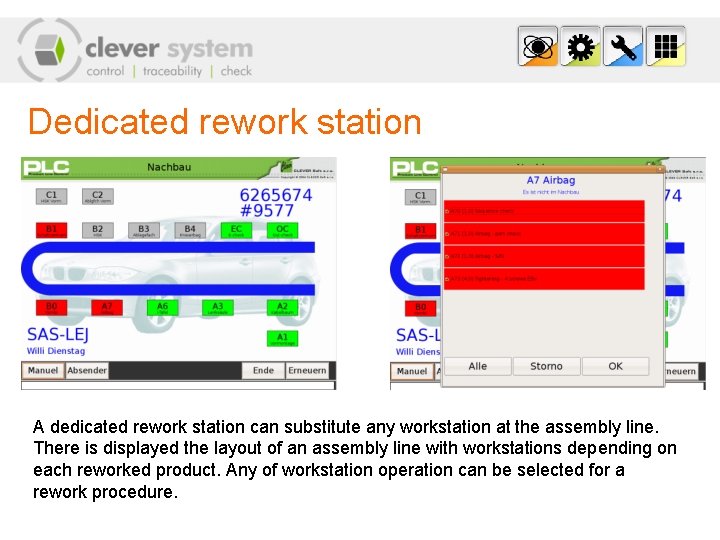The height and width of the screenshot is (540, 720).
Task: Click 'Willi Dienstag' user name in left screen
Action: 56,351
